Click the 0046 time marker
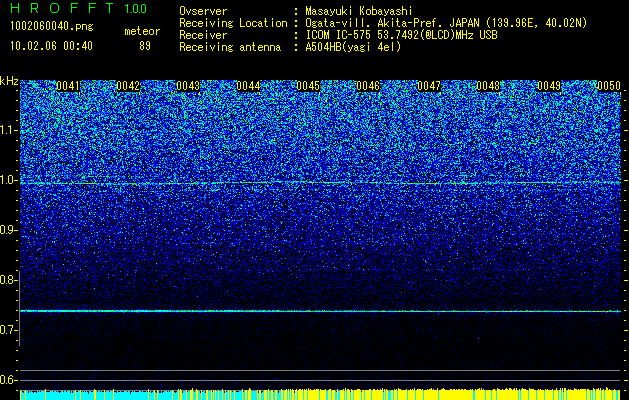Screen dimensions: 629x400 click(x=368, y=86)
